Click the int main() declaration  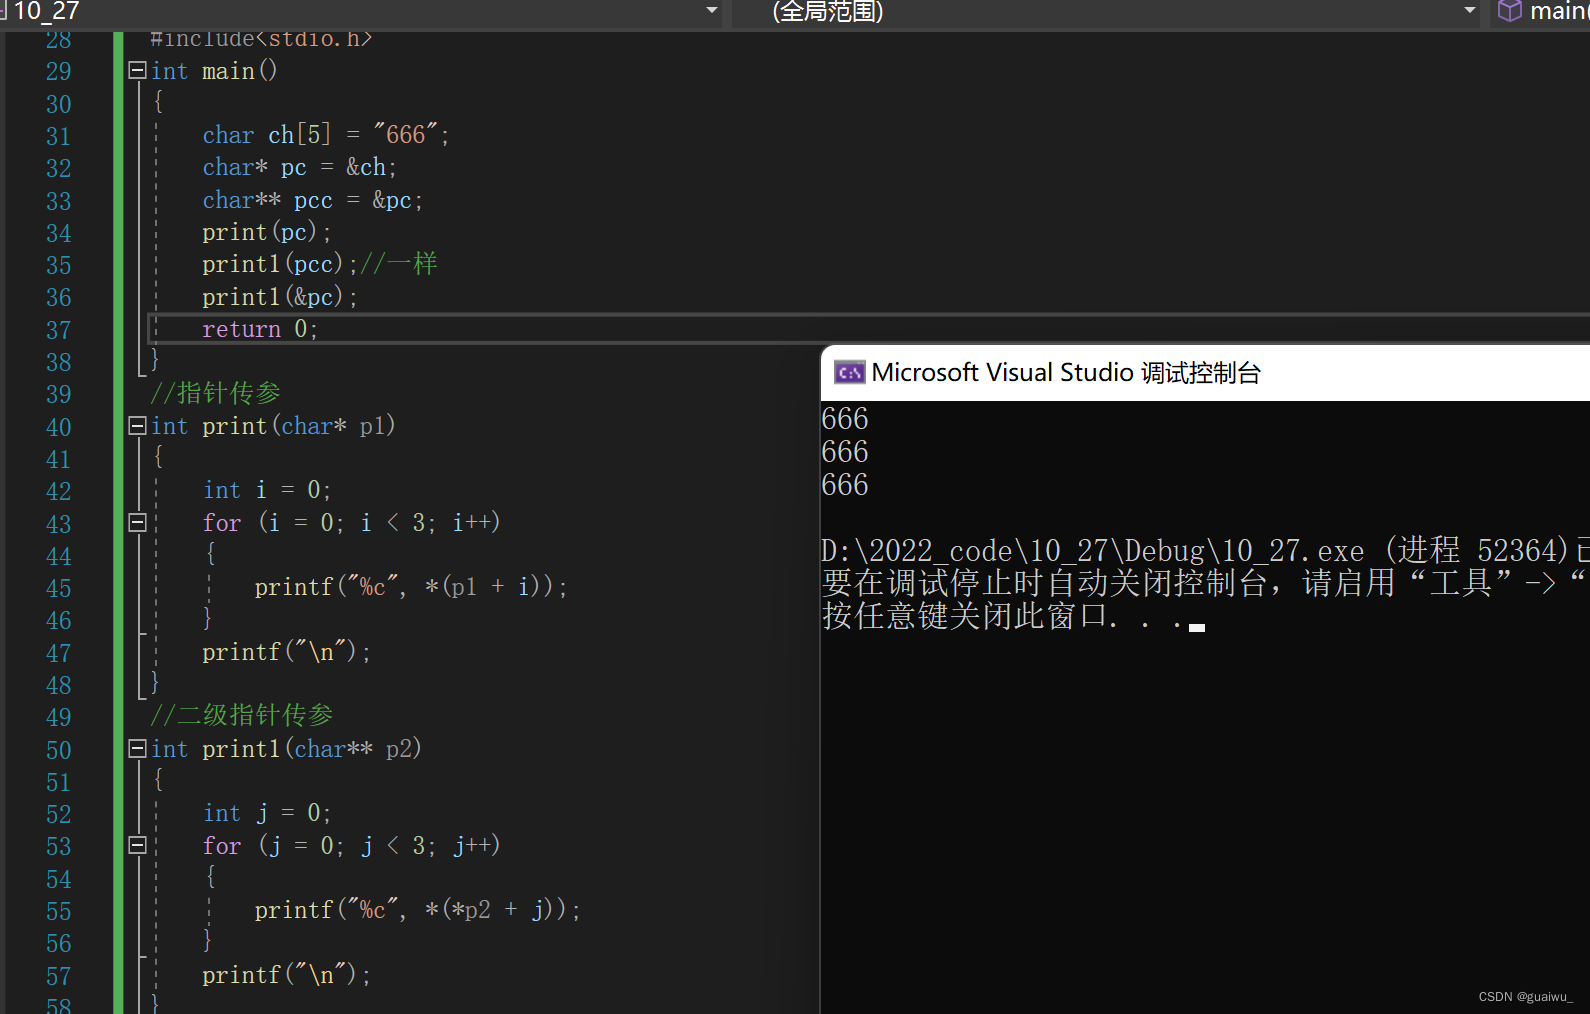[x=214, y=71]
